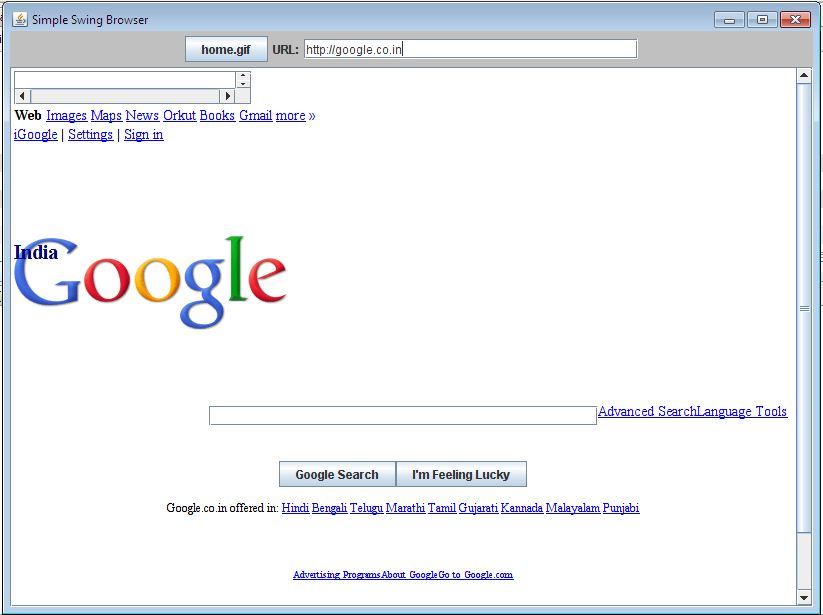This screenshot has height=615, width=823.
Task: Open the Images link
Action: tap(66, 115)
